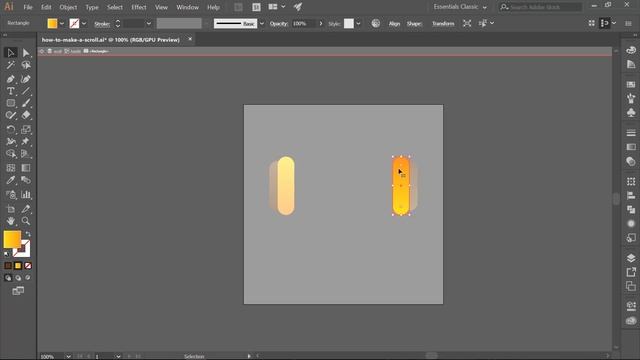Set paint mode to None

pos(28,266)
